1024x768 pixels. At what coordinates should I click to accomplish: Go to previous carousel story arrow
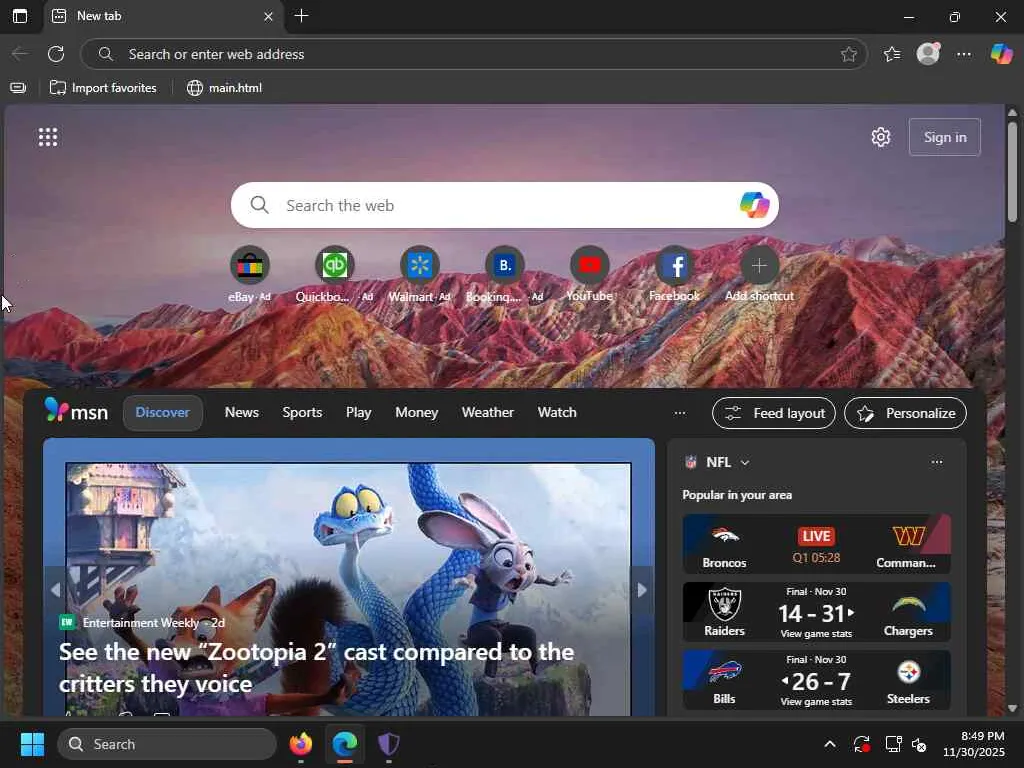55,590
